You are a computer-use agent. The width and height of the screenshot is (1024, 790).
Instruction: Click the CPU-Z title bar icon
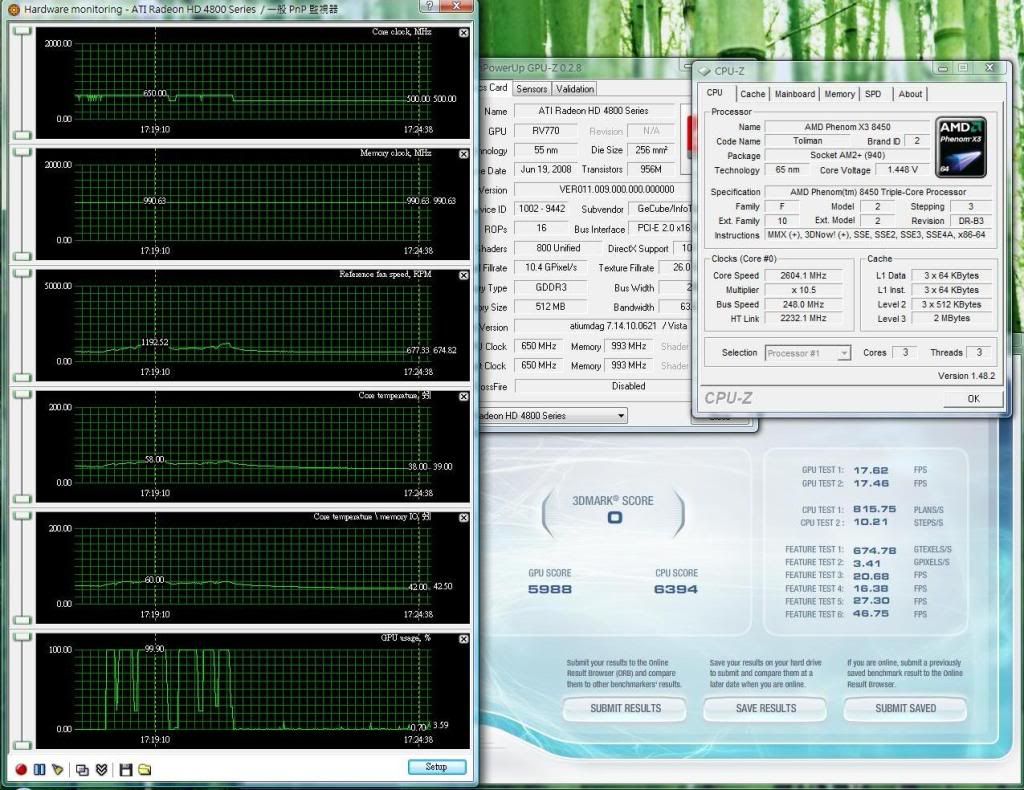click(x=704, y=71)
